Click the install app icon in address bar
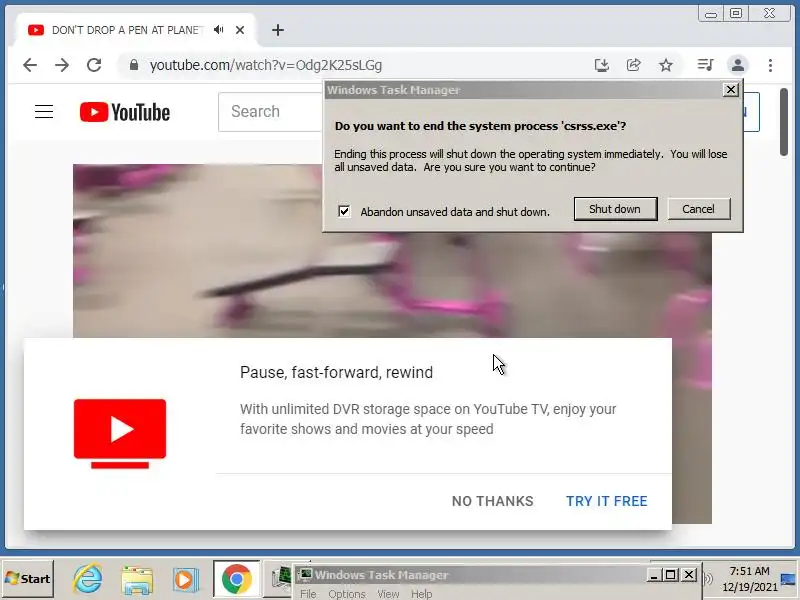 (x=602, y=65)
